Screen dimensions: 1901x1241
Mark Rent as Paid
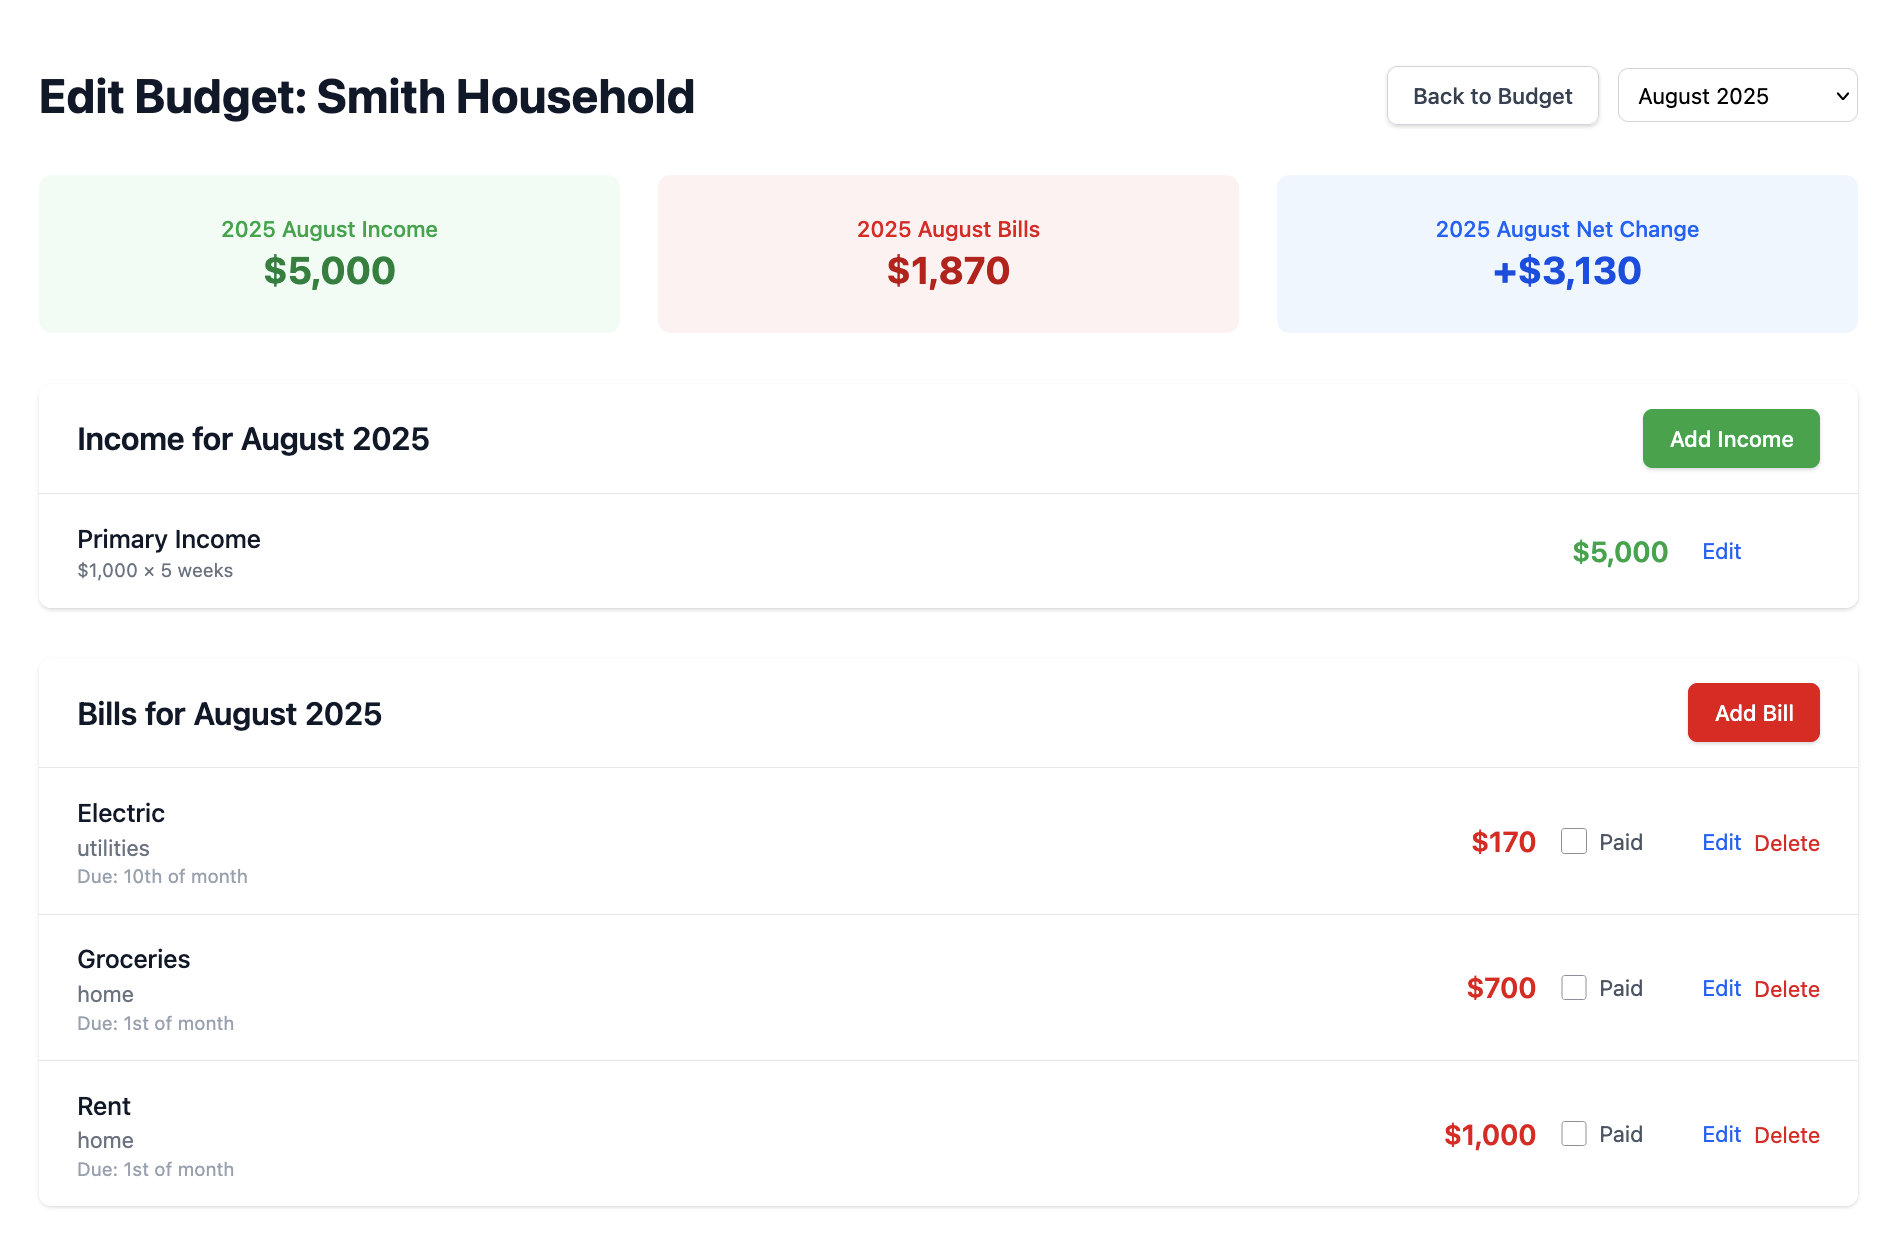pos(1573,1133)
